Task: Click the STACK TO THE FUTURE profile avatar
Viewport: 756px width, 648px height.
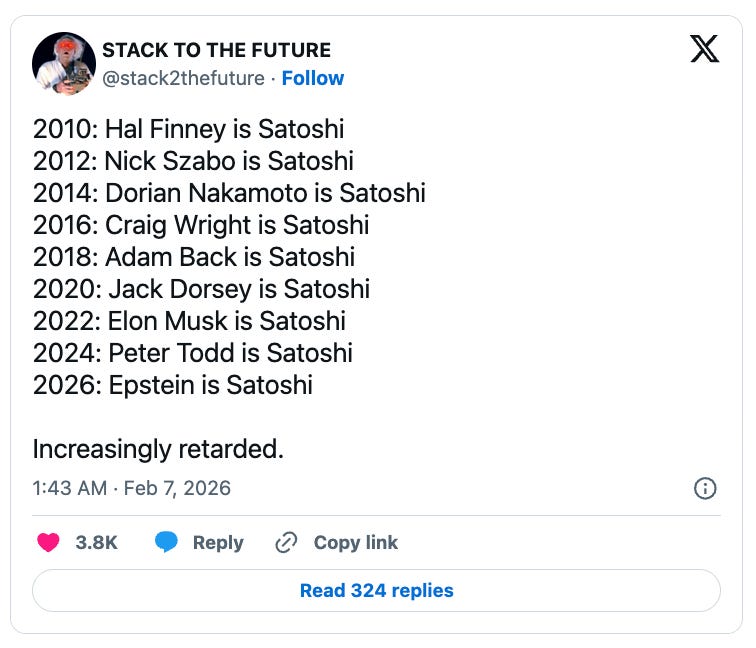Action: click(x=64, y=64)
